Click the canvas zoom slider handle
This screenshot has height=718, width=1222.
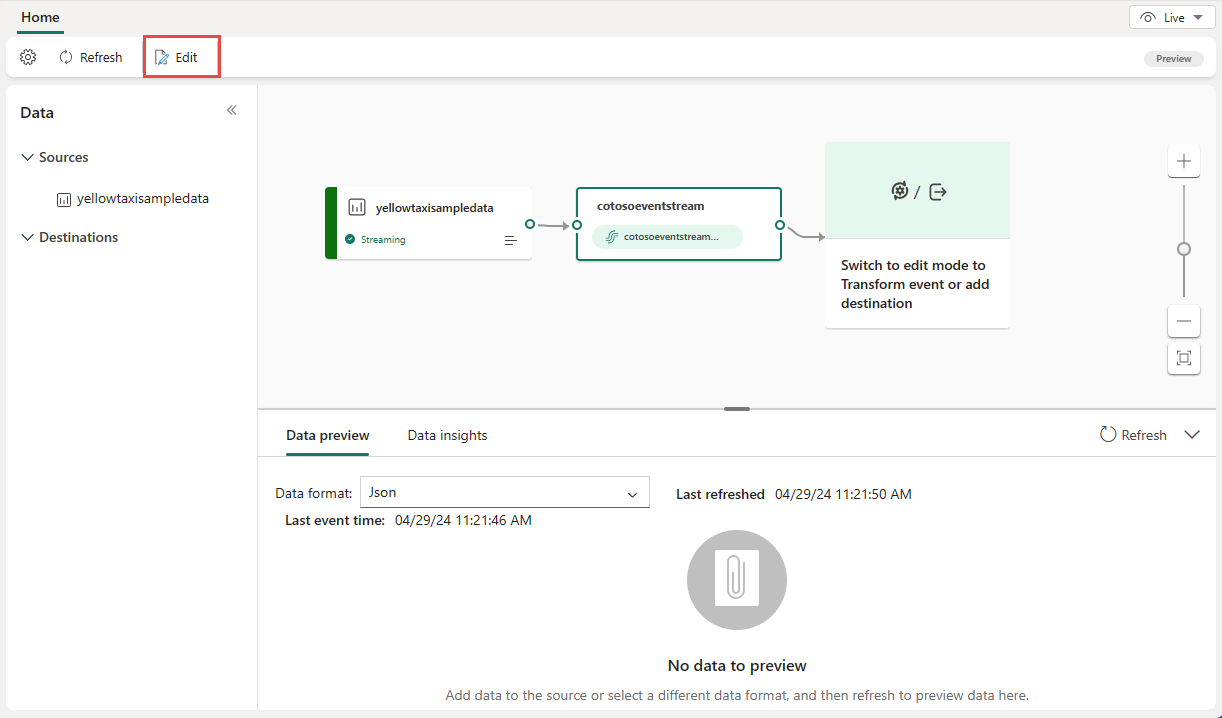click(1184, 249)
